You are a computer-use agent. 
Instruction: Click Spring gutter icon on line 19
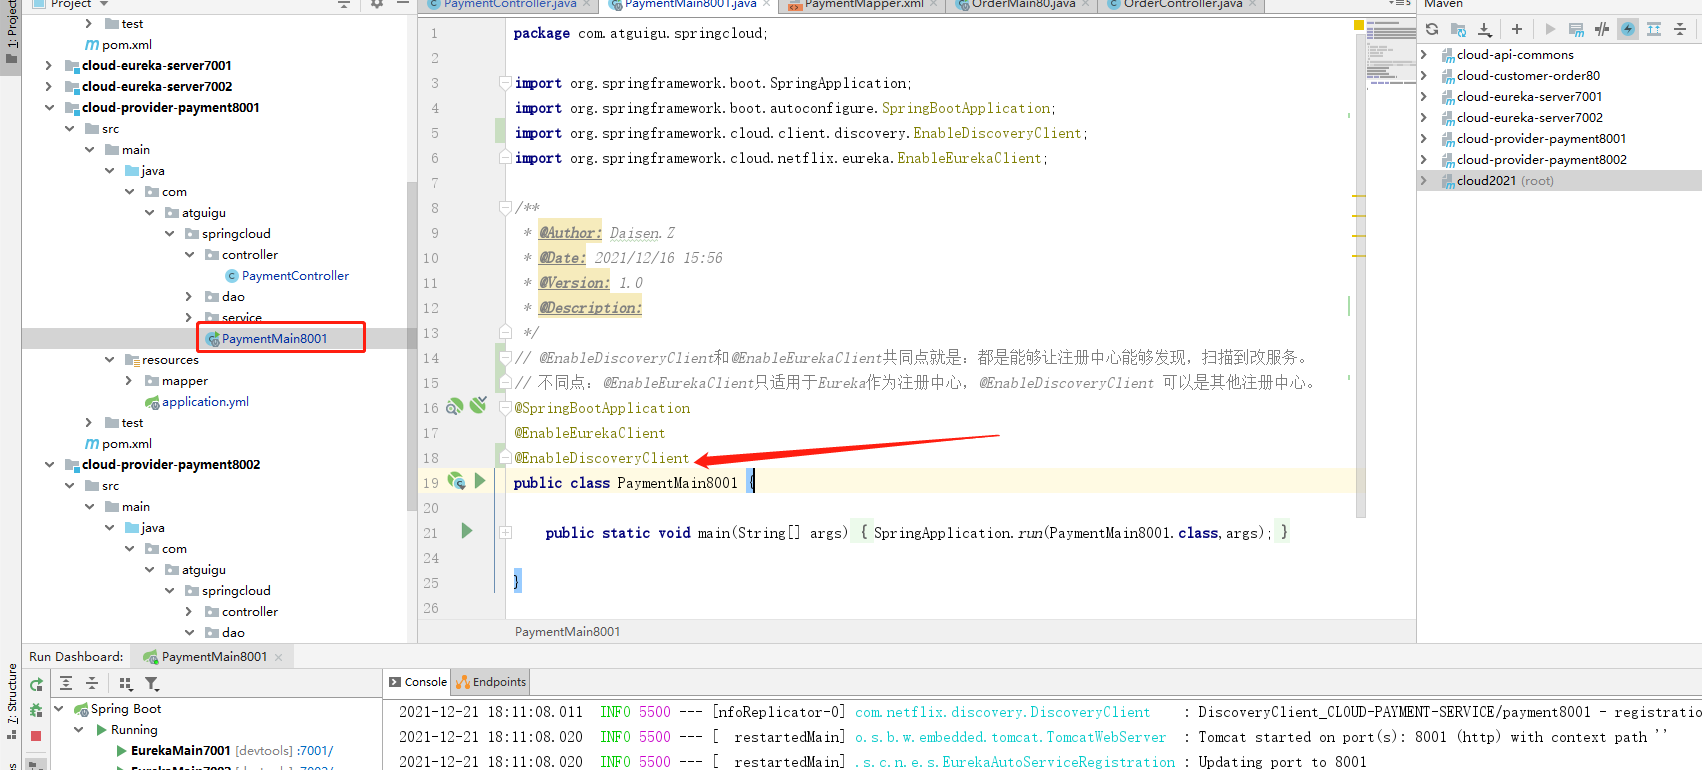pyautogui.click(x=457, y=481)
